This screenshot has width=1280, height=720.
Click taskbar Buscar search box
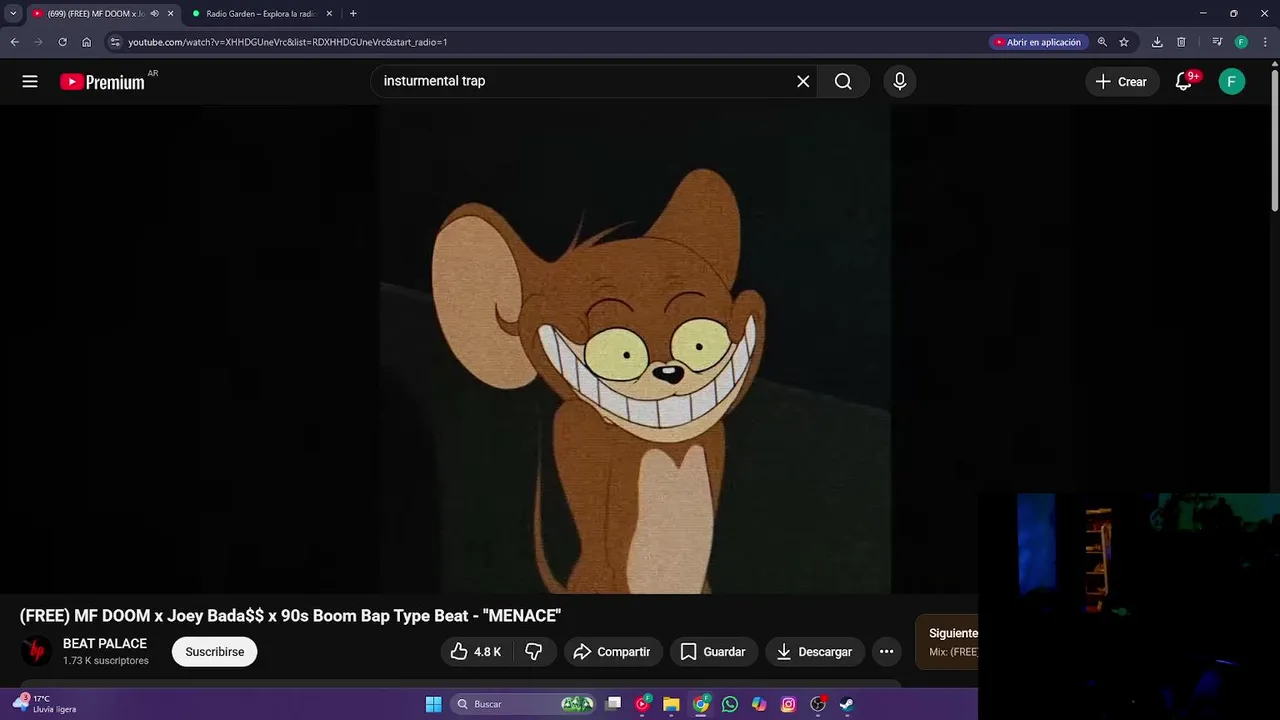point(524,704)
